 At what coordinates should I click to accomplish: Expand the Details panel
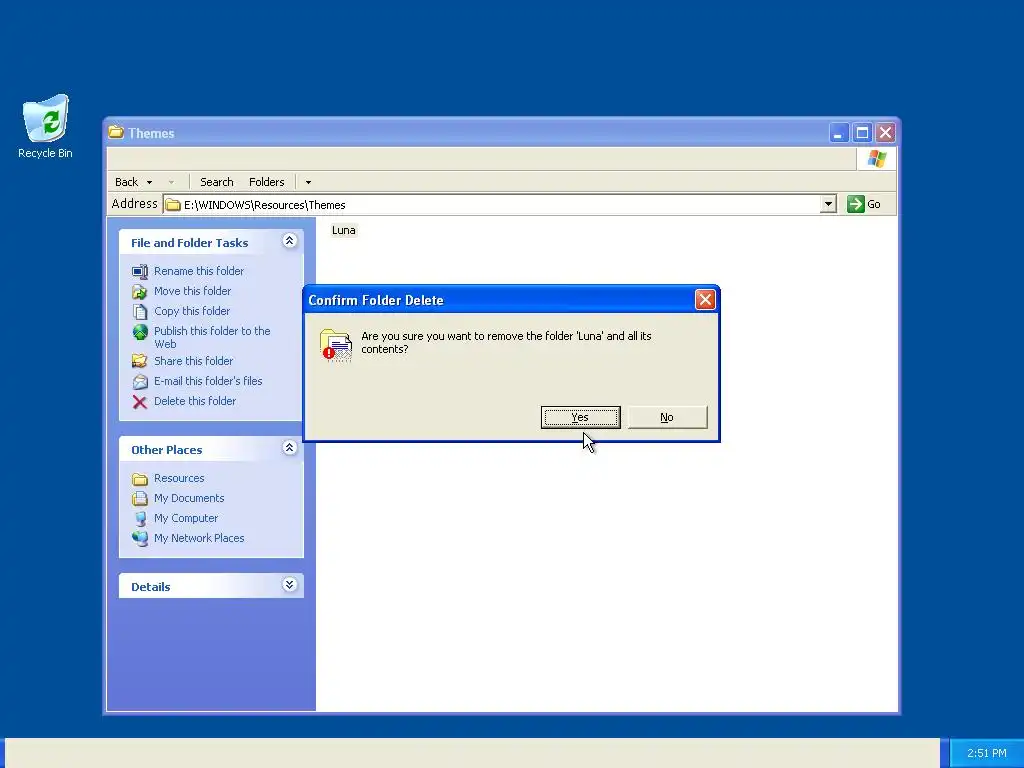tap(289, 584)
